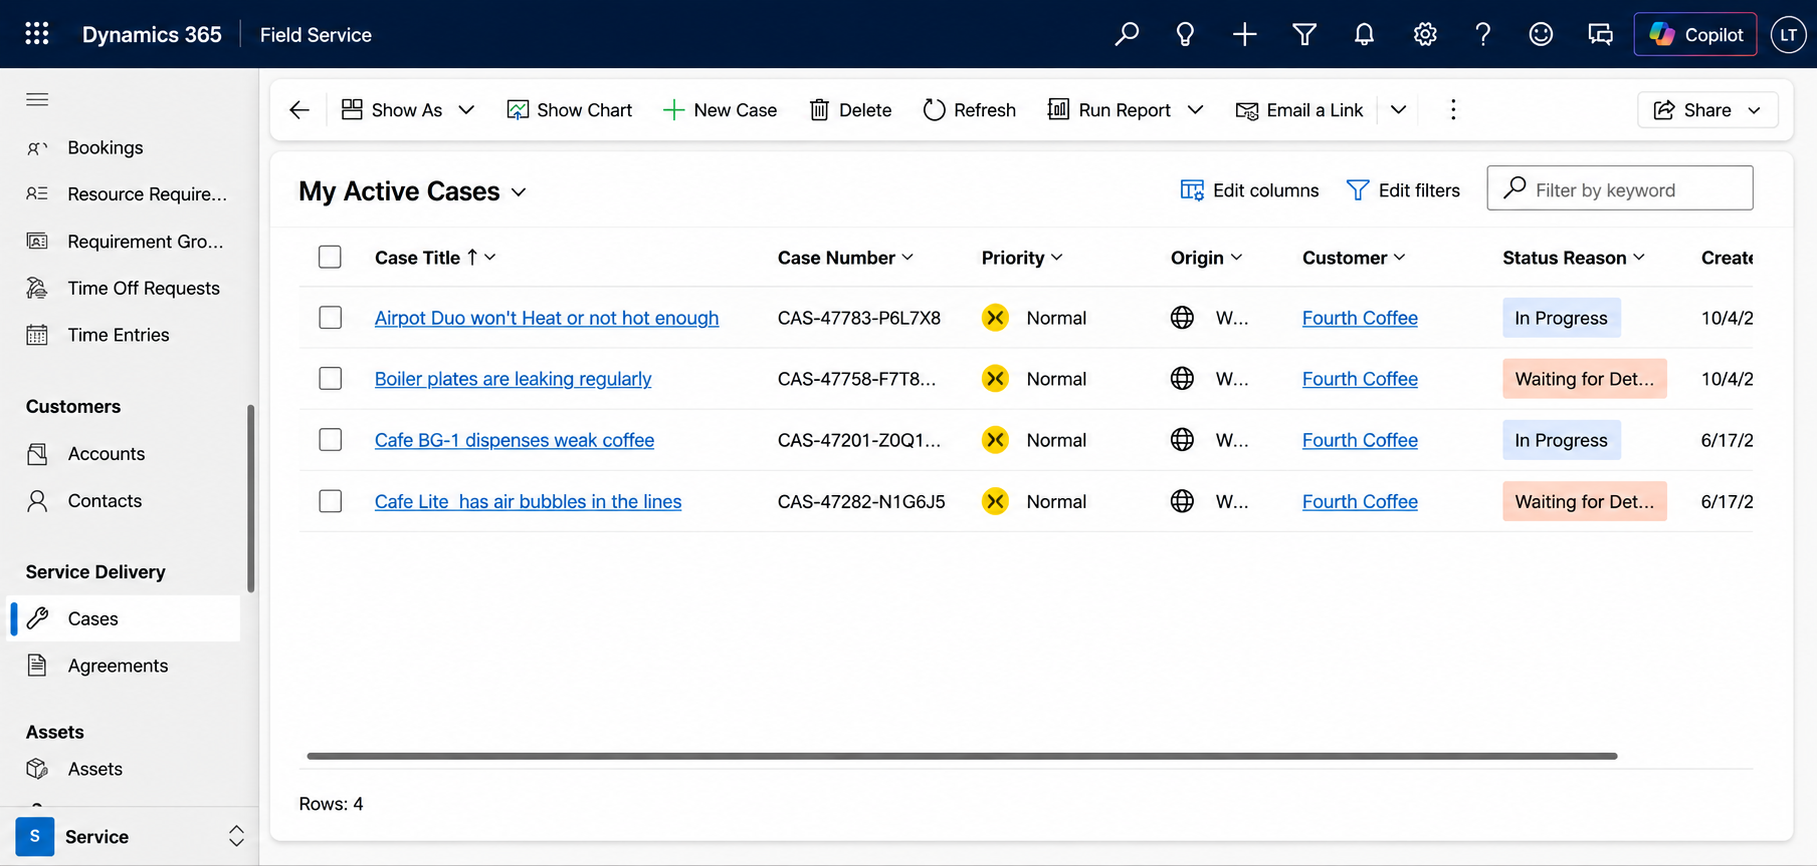Click the horizontal scrollbar under the grid
The width and height of the screenshot is (1817, 866).
[962, 756]
